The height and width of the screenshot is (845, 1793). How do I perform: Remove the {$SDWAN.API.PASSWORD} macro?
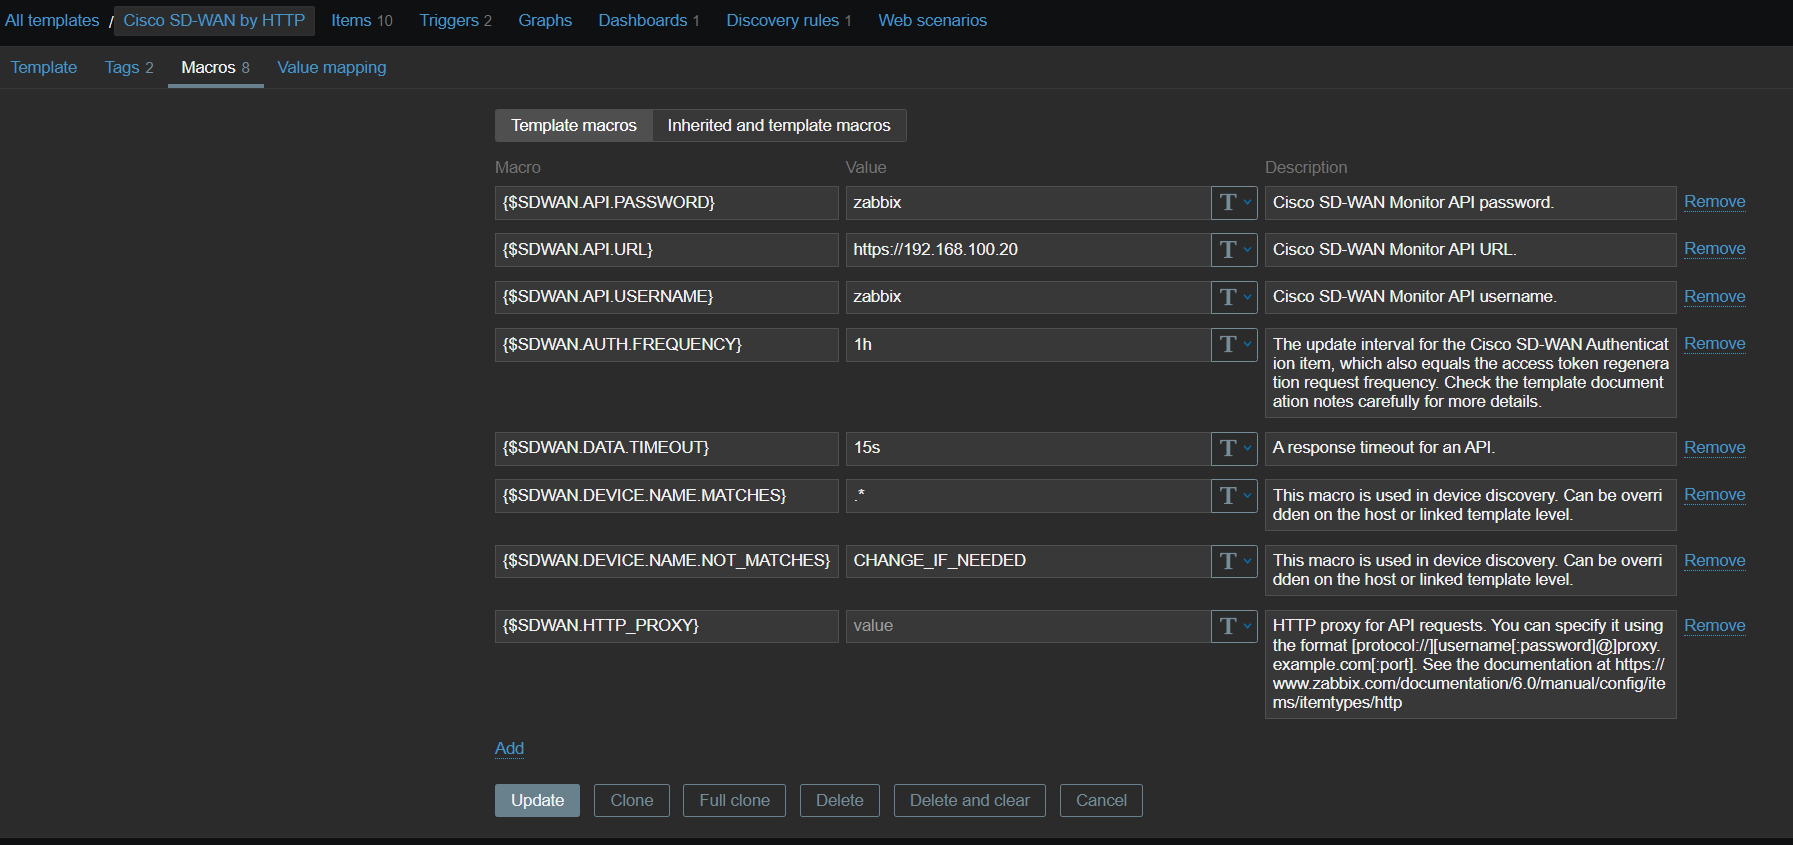pos(1715,202)
